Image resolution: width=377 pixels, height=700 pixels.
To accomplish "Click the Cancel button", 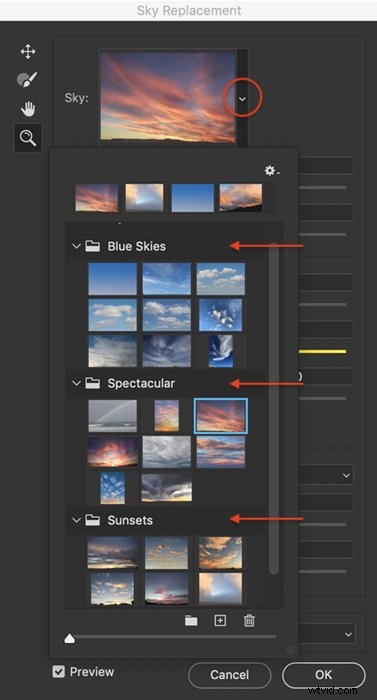I will tap(230, 675).
